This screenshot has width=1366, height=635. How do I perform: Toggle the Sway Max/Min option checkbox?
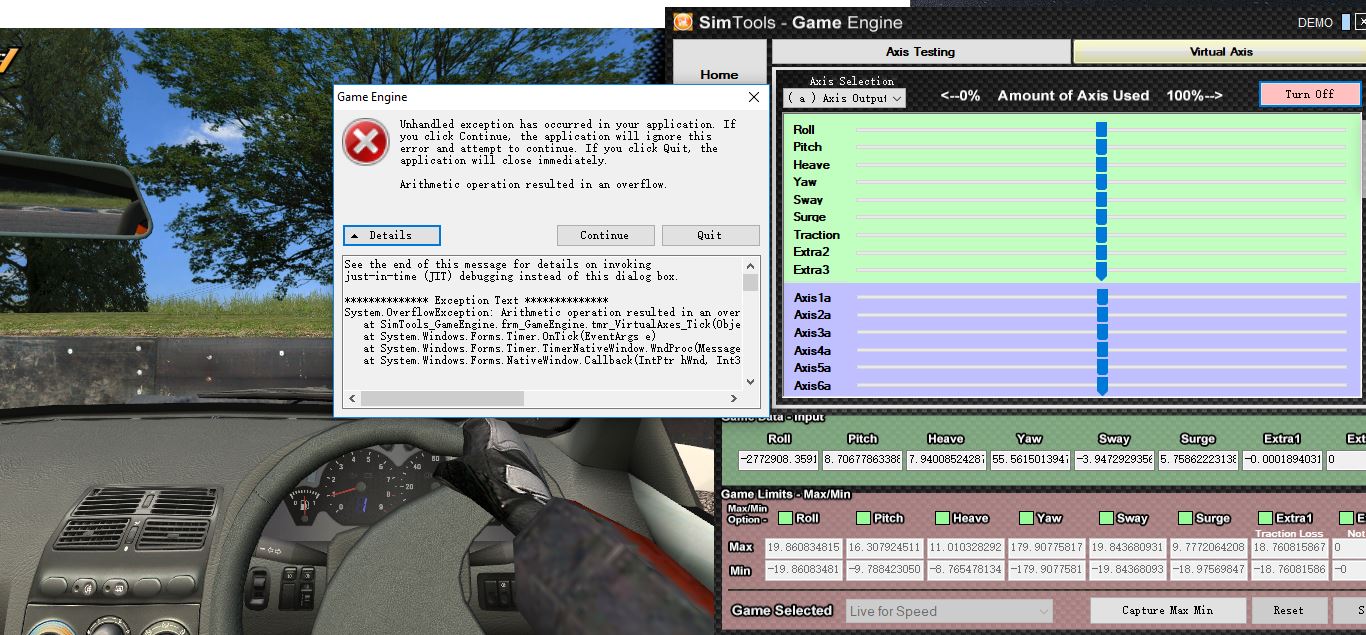[x=1106, y=518]
